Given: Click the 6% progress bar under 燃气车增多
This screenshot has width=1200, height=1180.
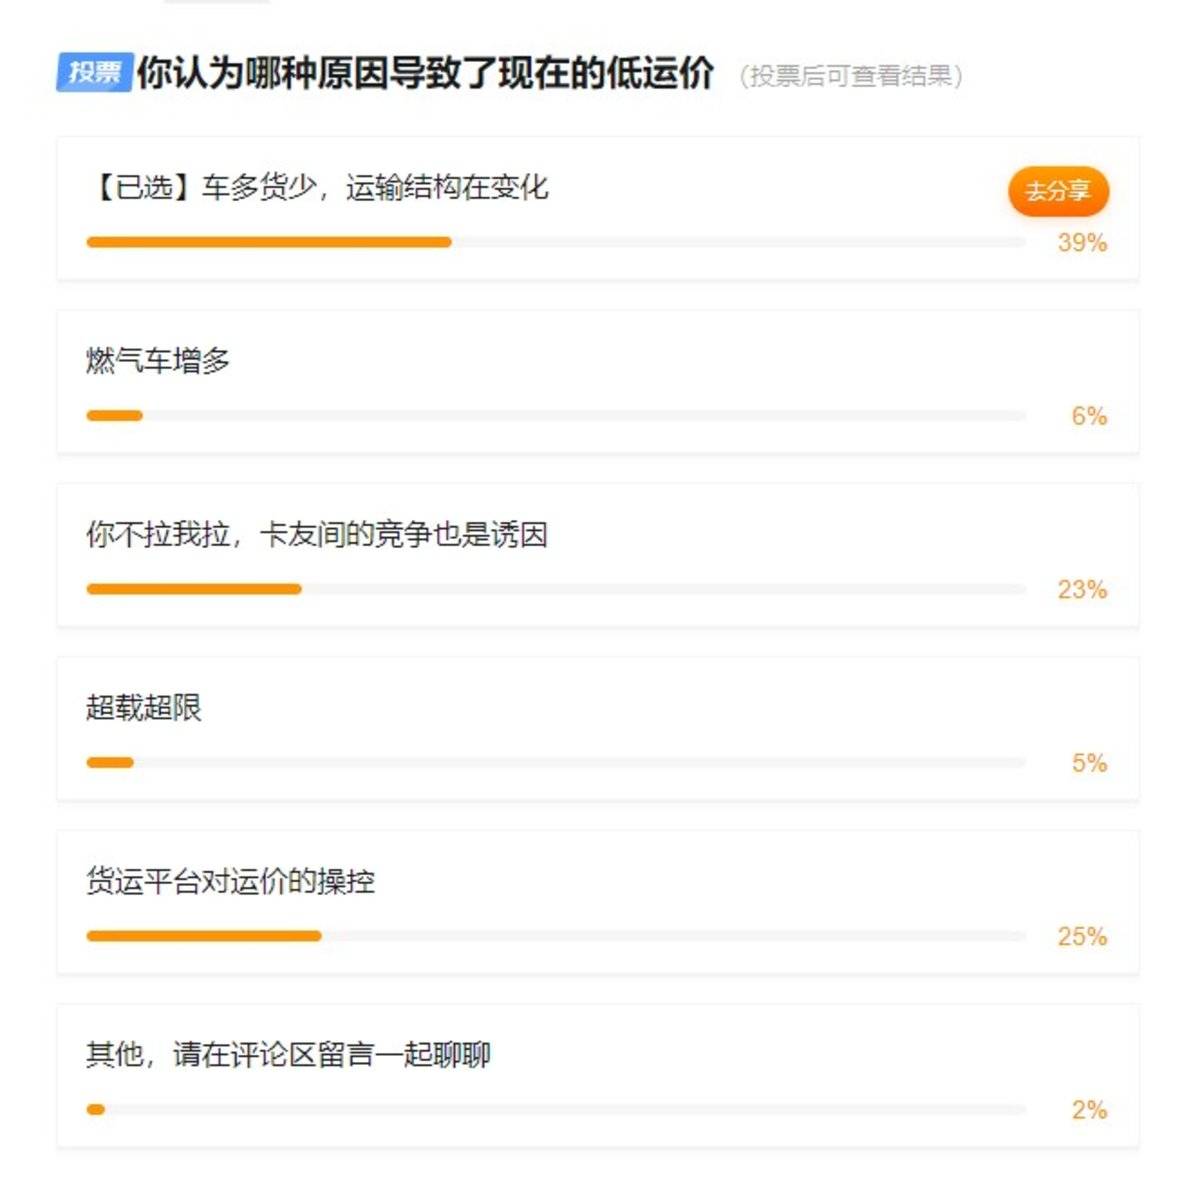Looking at the screenshot, I should click(115, 416).
